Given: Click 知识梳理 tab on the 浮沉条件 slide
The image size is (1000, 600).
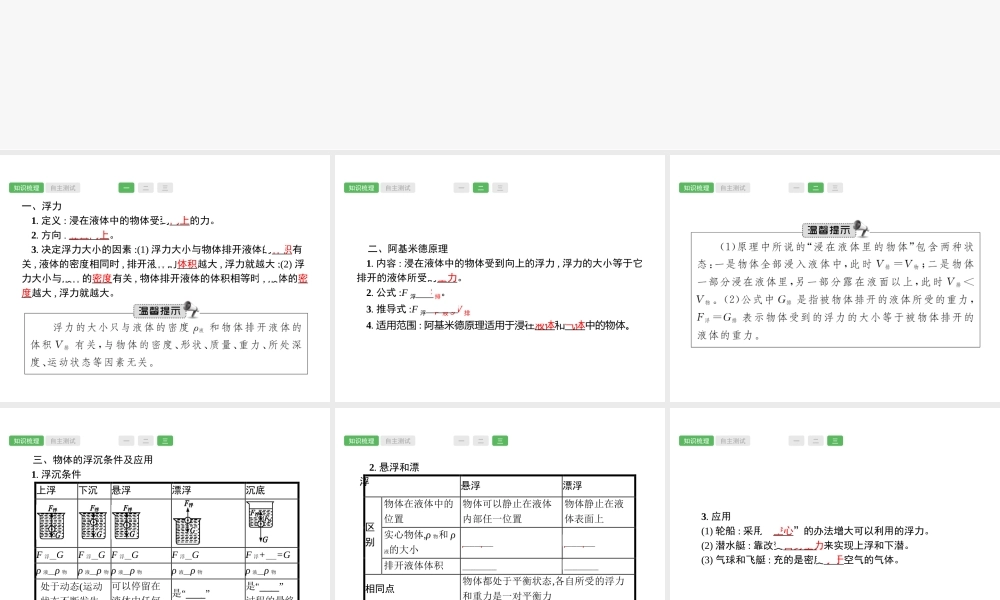Looking at the screenshot, I should coord(26,441).
